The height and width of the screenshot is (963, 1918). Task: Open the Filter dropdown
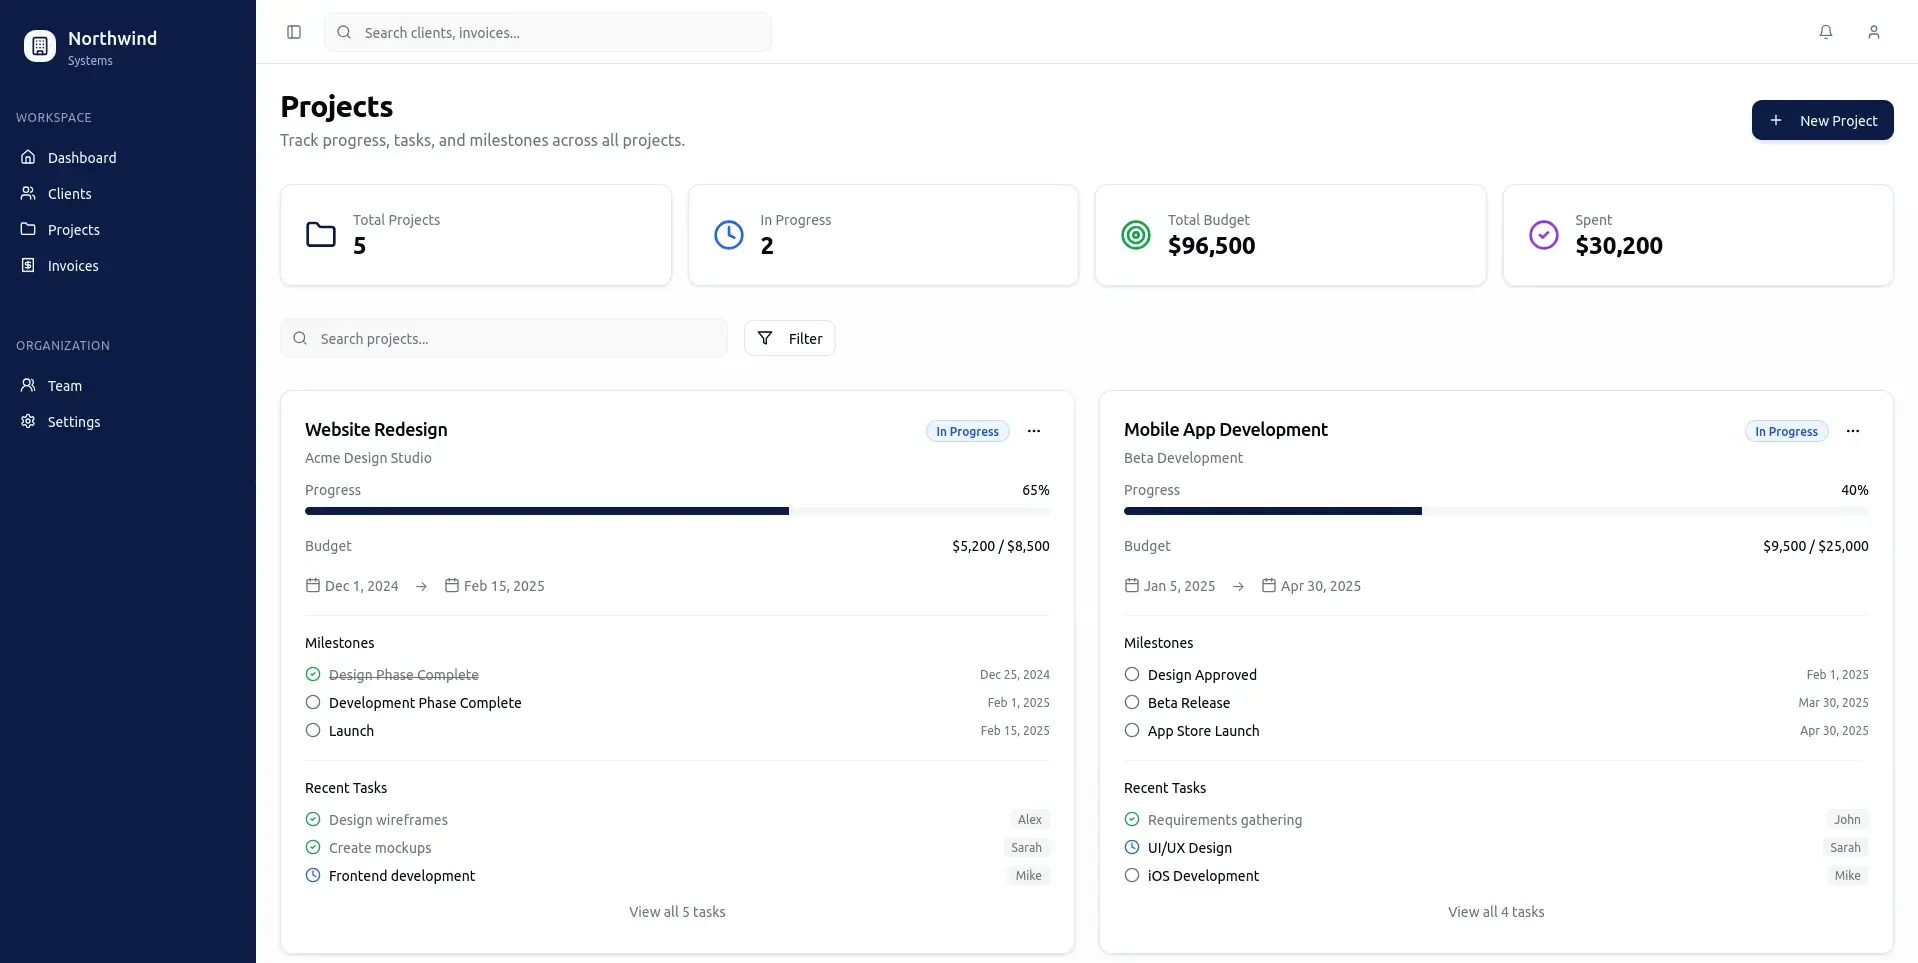[789, 338]
